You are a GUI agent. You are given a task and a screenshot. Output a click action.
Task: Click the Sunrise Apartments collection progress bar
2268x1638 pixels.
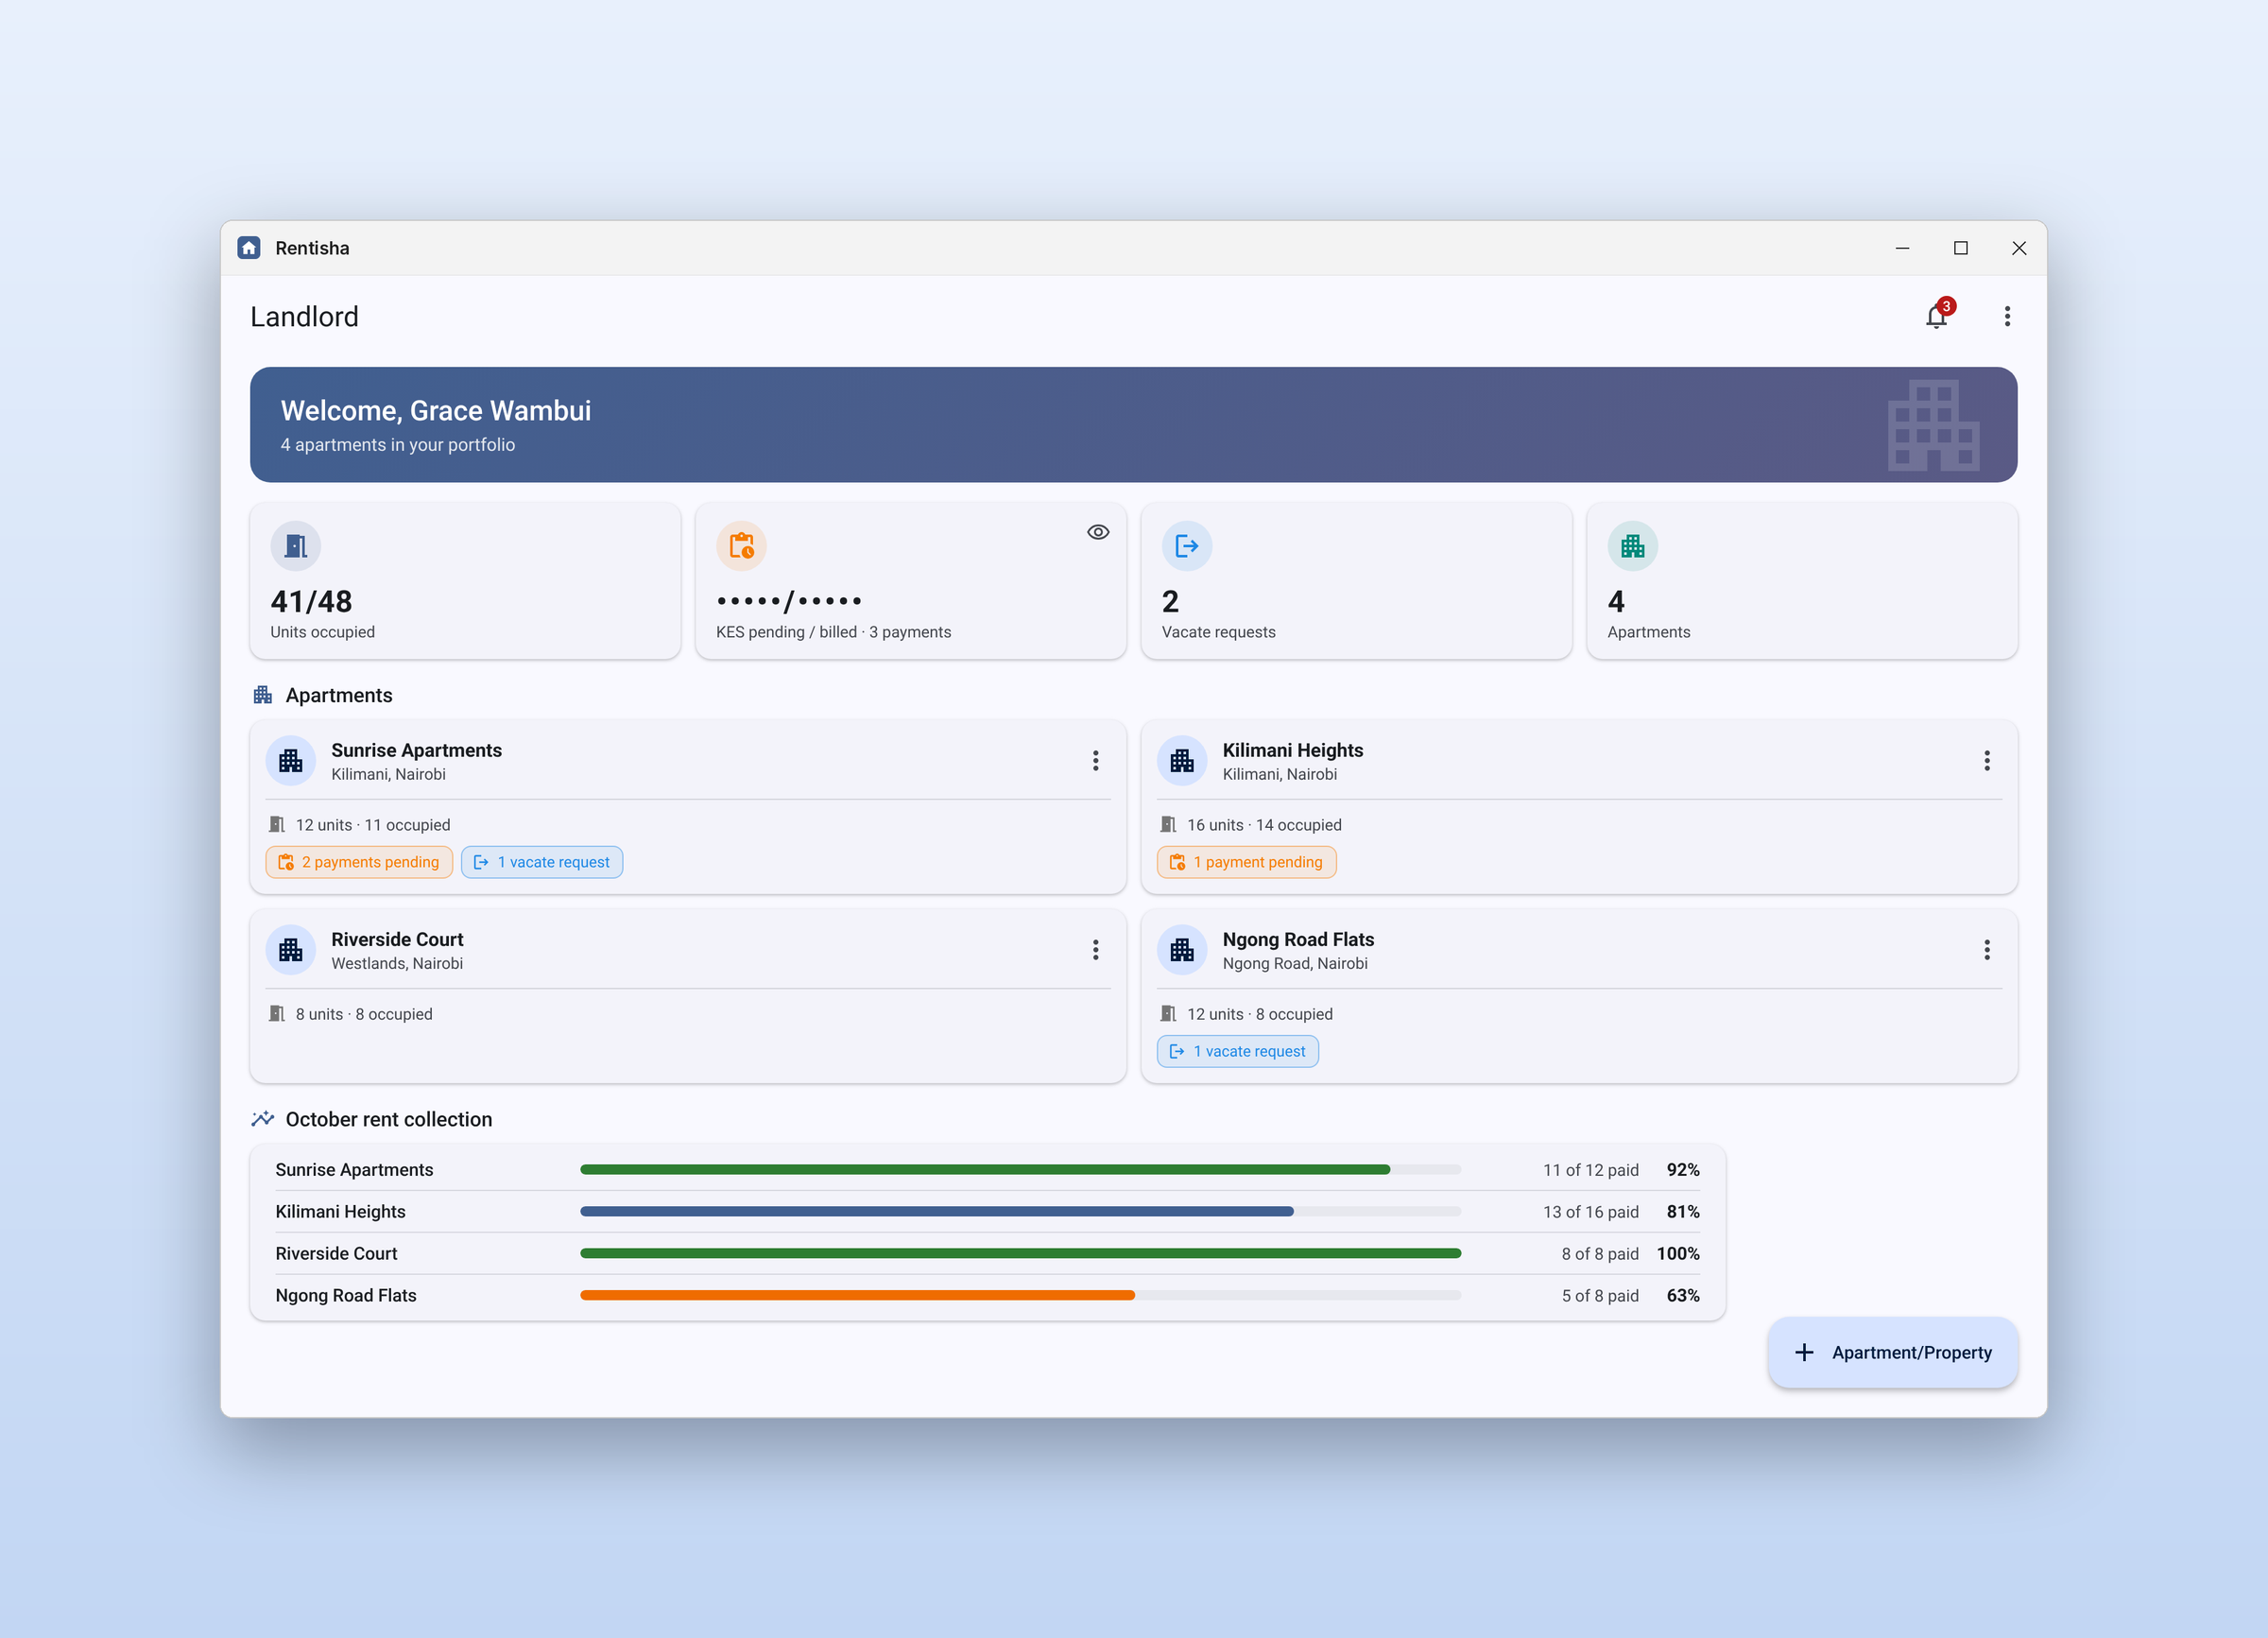tap(1020, 1169)
